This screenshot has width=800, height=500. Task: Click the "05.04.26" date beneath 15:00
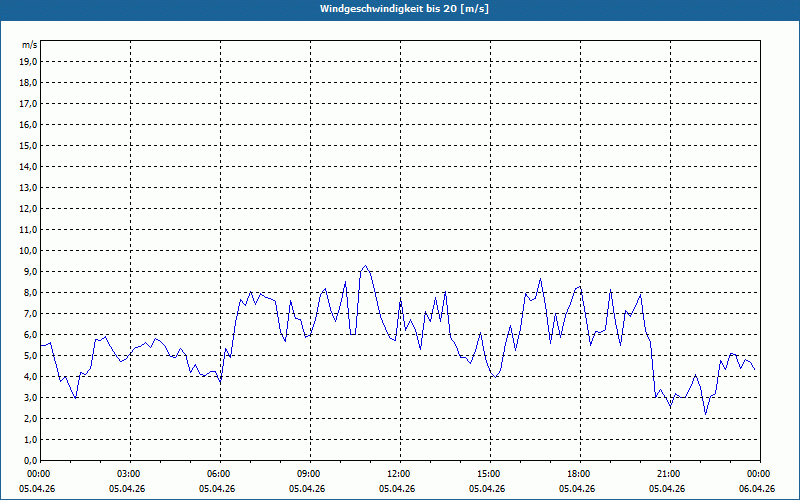pos(487,489)
